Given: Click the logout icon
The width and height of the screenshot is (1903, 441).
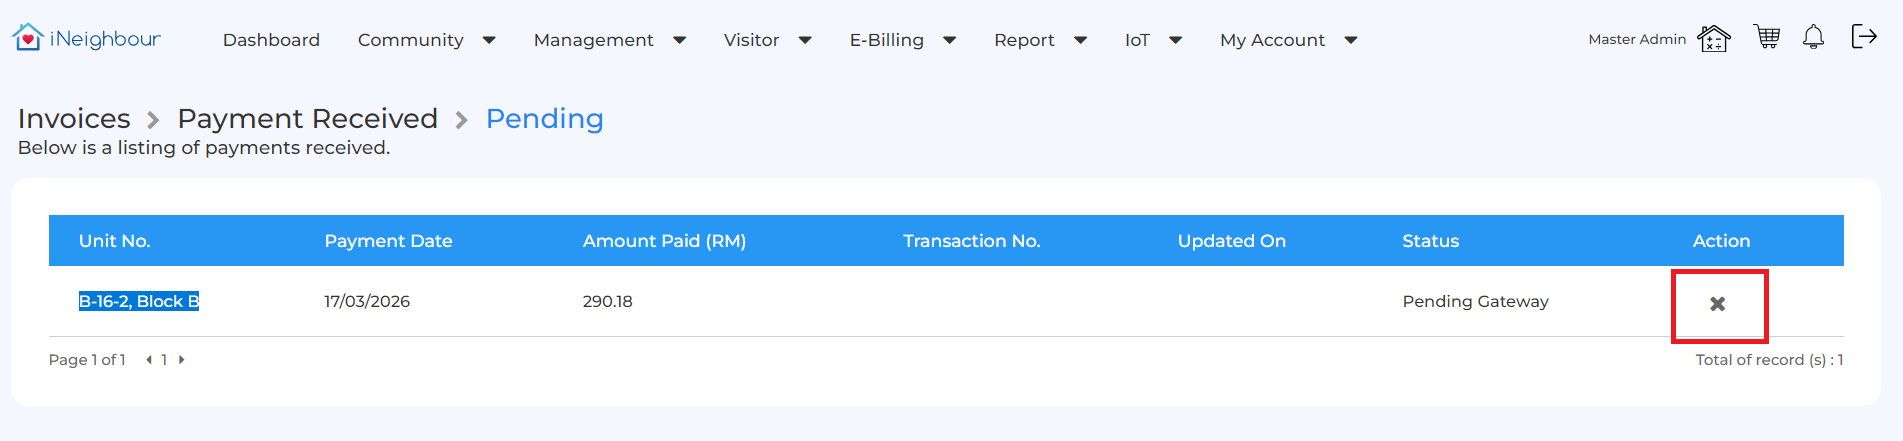Looking at the screenshot, I should (1863, 37).
